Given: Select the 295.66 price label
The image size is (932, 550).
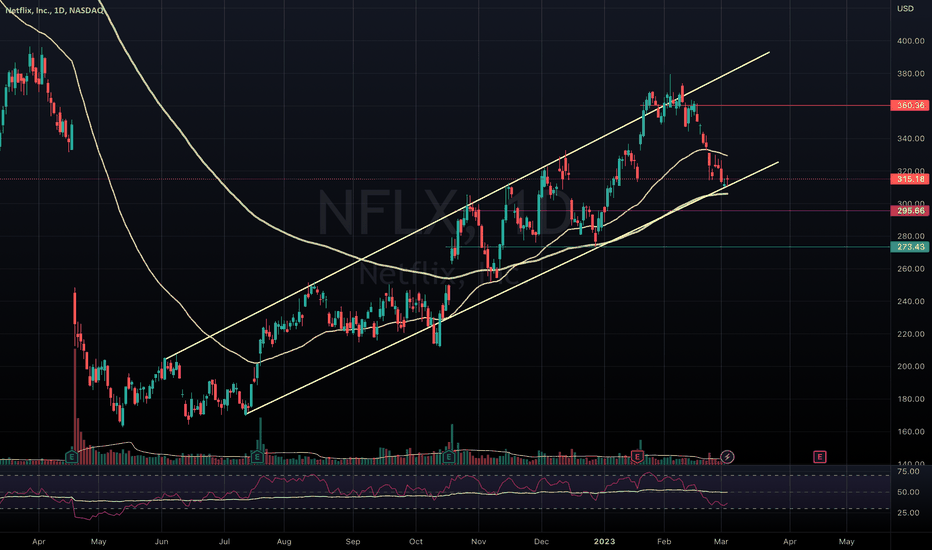Looking at the screenshot, I should [x=909, y=211].
